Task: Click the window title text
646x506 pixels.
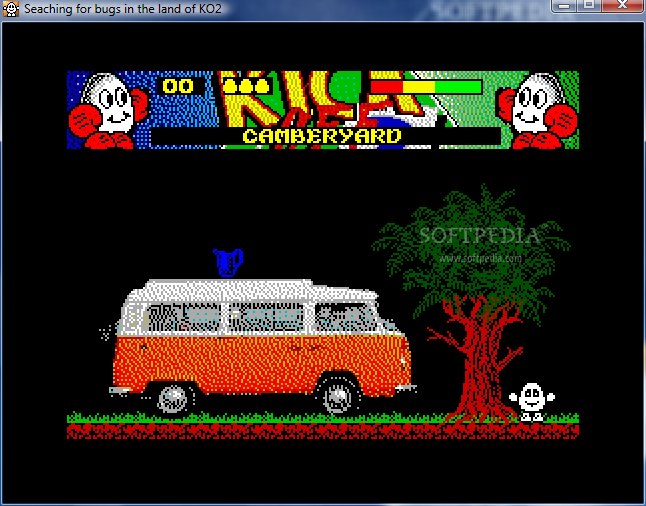Action: click(x=123, y=9)
